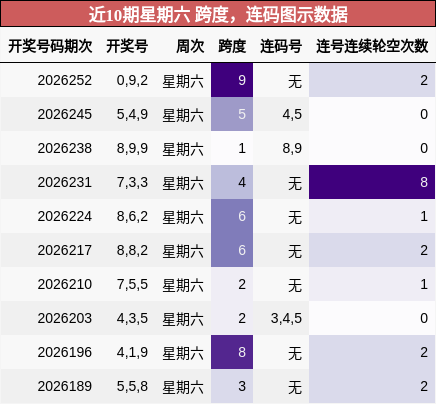Viewport: 436px width, 404px height.
Task: Click draw numbers 8,8,2
Action: tap(132, 250)
